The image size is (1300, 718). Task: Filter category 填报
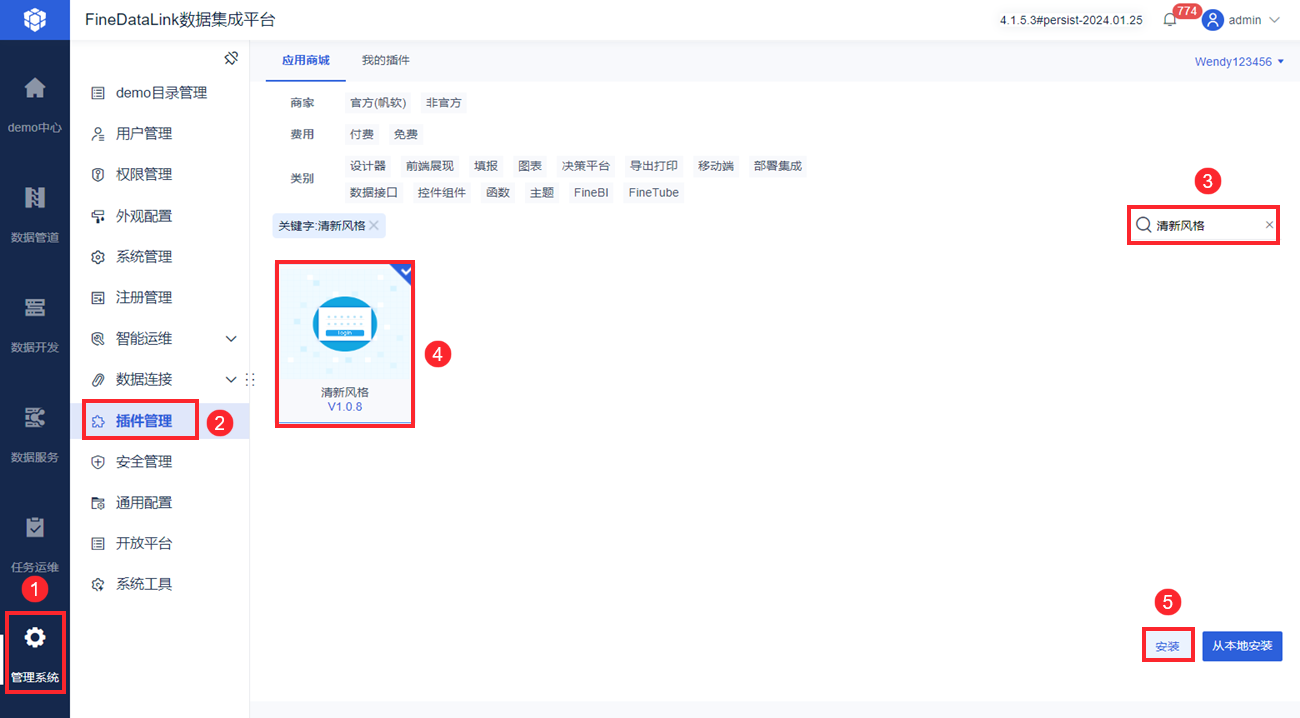coord(486,166)
